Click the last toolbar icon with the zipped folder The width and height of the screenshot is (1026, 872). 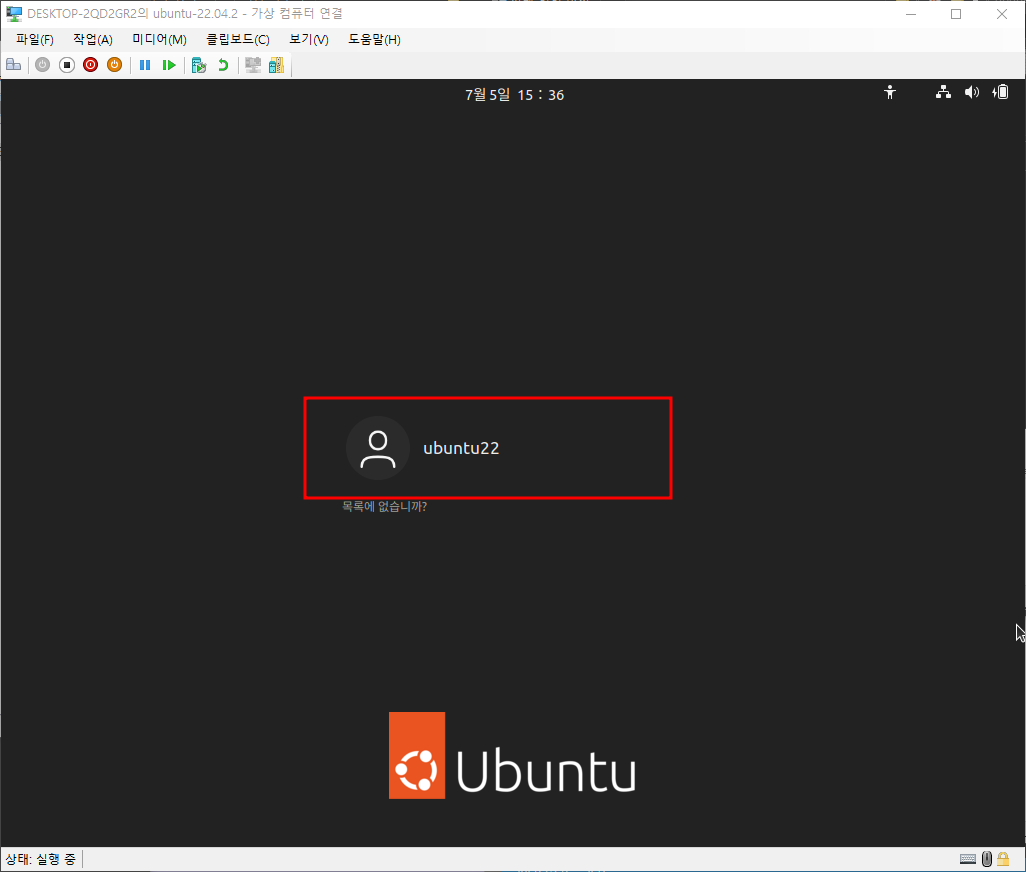277,65
